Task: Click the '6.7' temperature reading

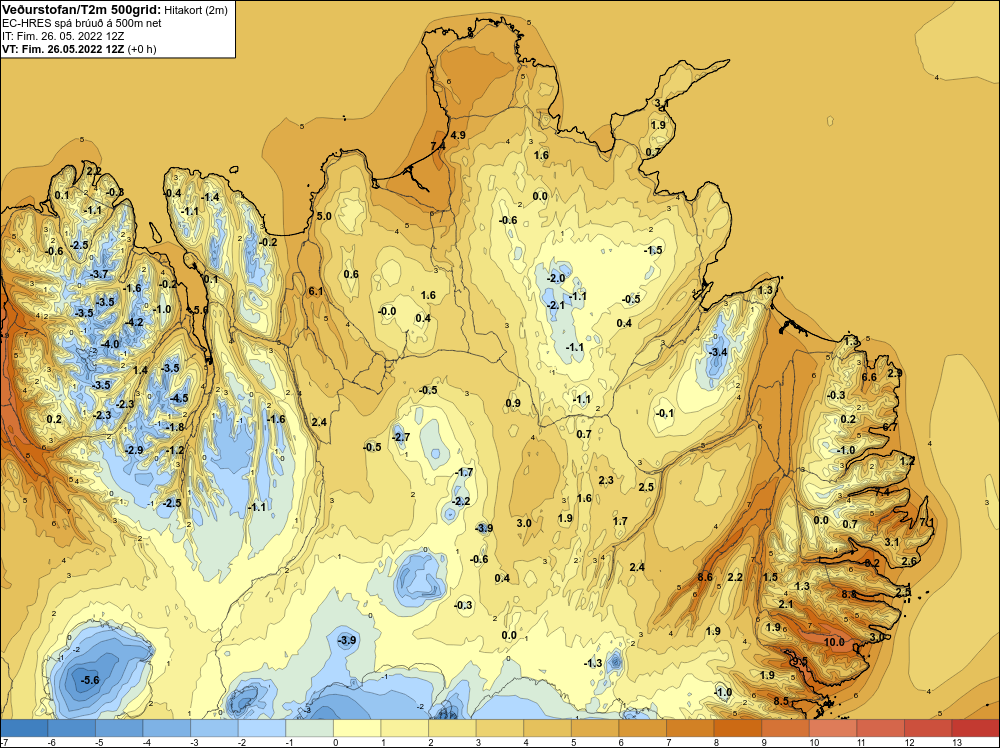Action: (890, 427)
